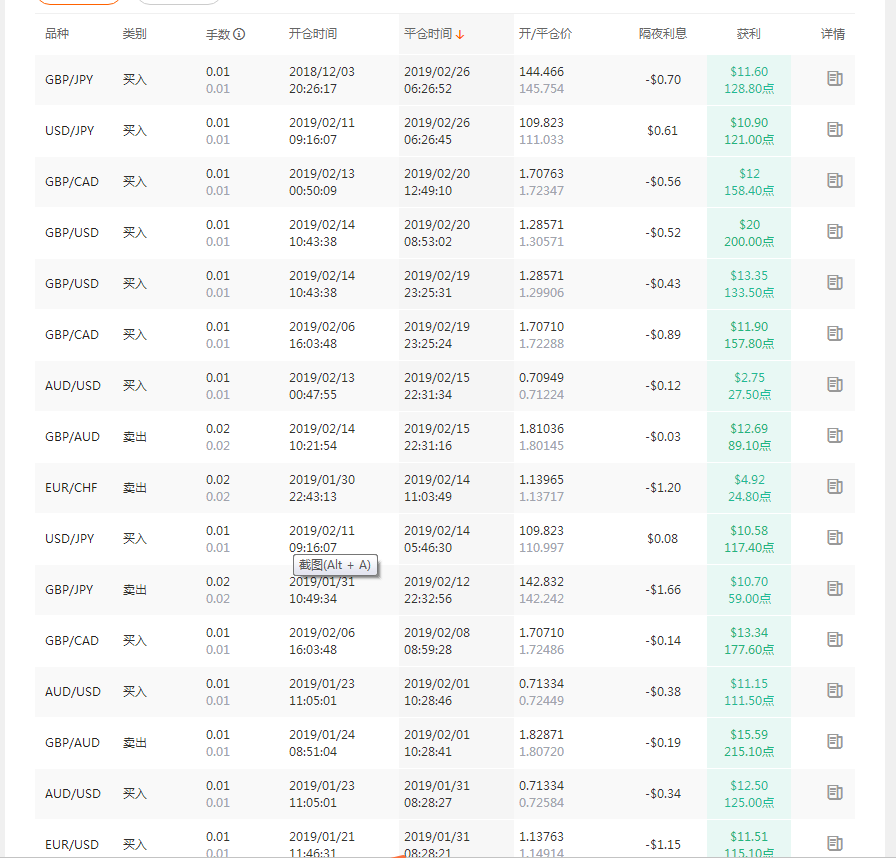Click the $15.59 profit cell
Viewport: 896px width, 858px height.
tap(749, 735)
